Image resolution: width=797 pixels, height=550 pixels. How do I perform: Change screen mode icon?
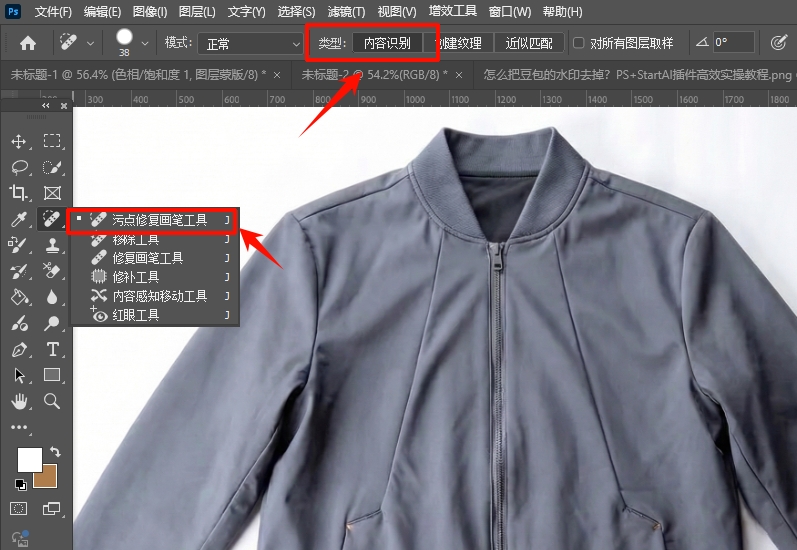[x=51, y=508]
